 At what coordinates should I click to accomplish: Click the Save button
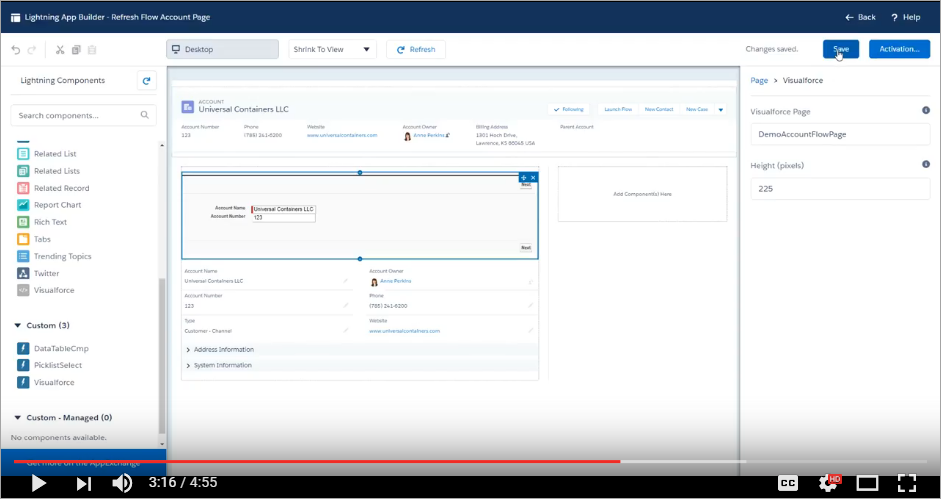pos(841,49)
